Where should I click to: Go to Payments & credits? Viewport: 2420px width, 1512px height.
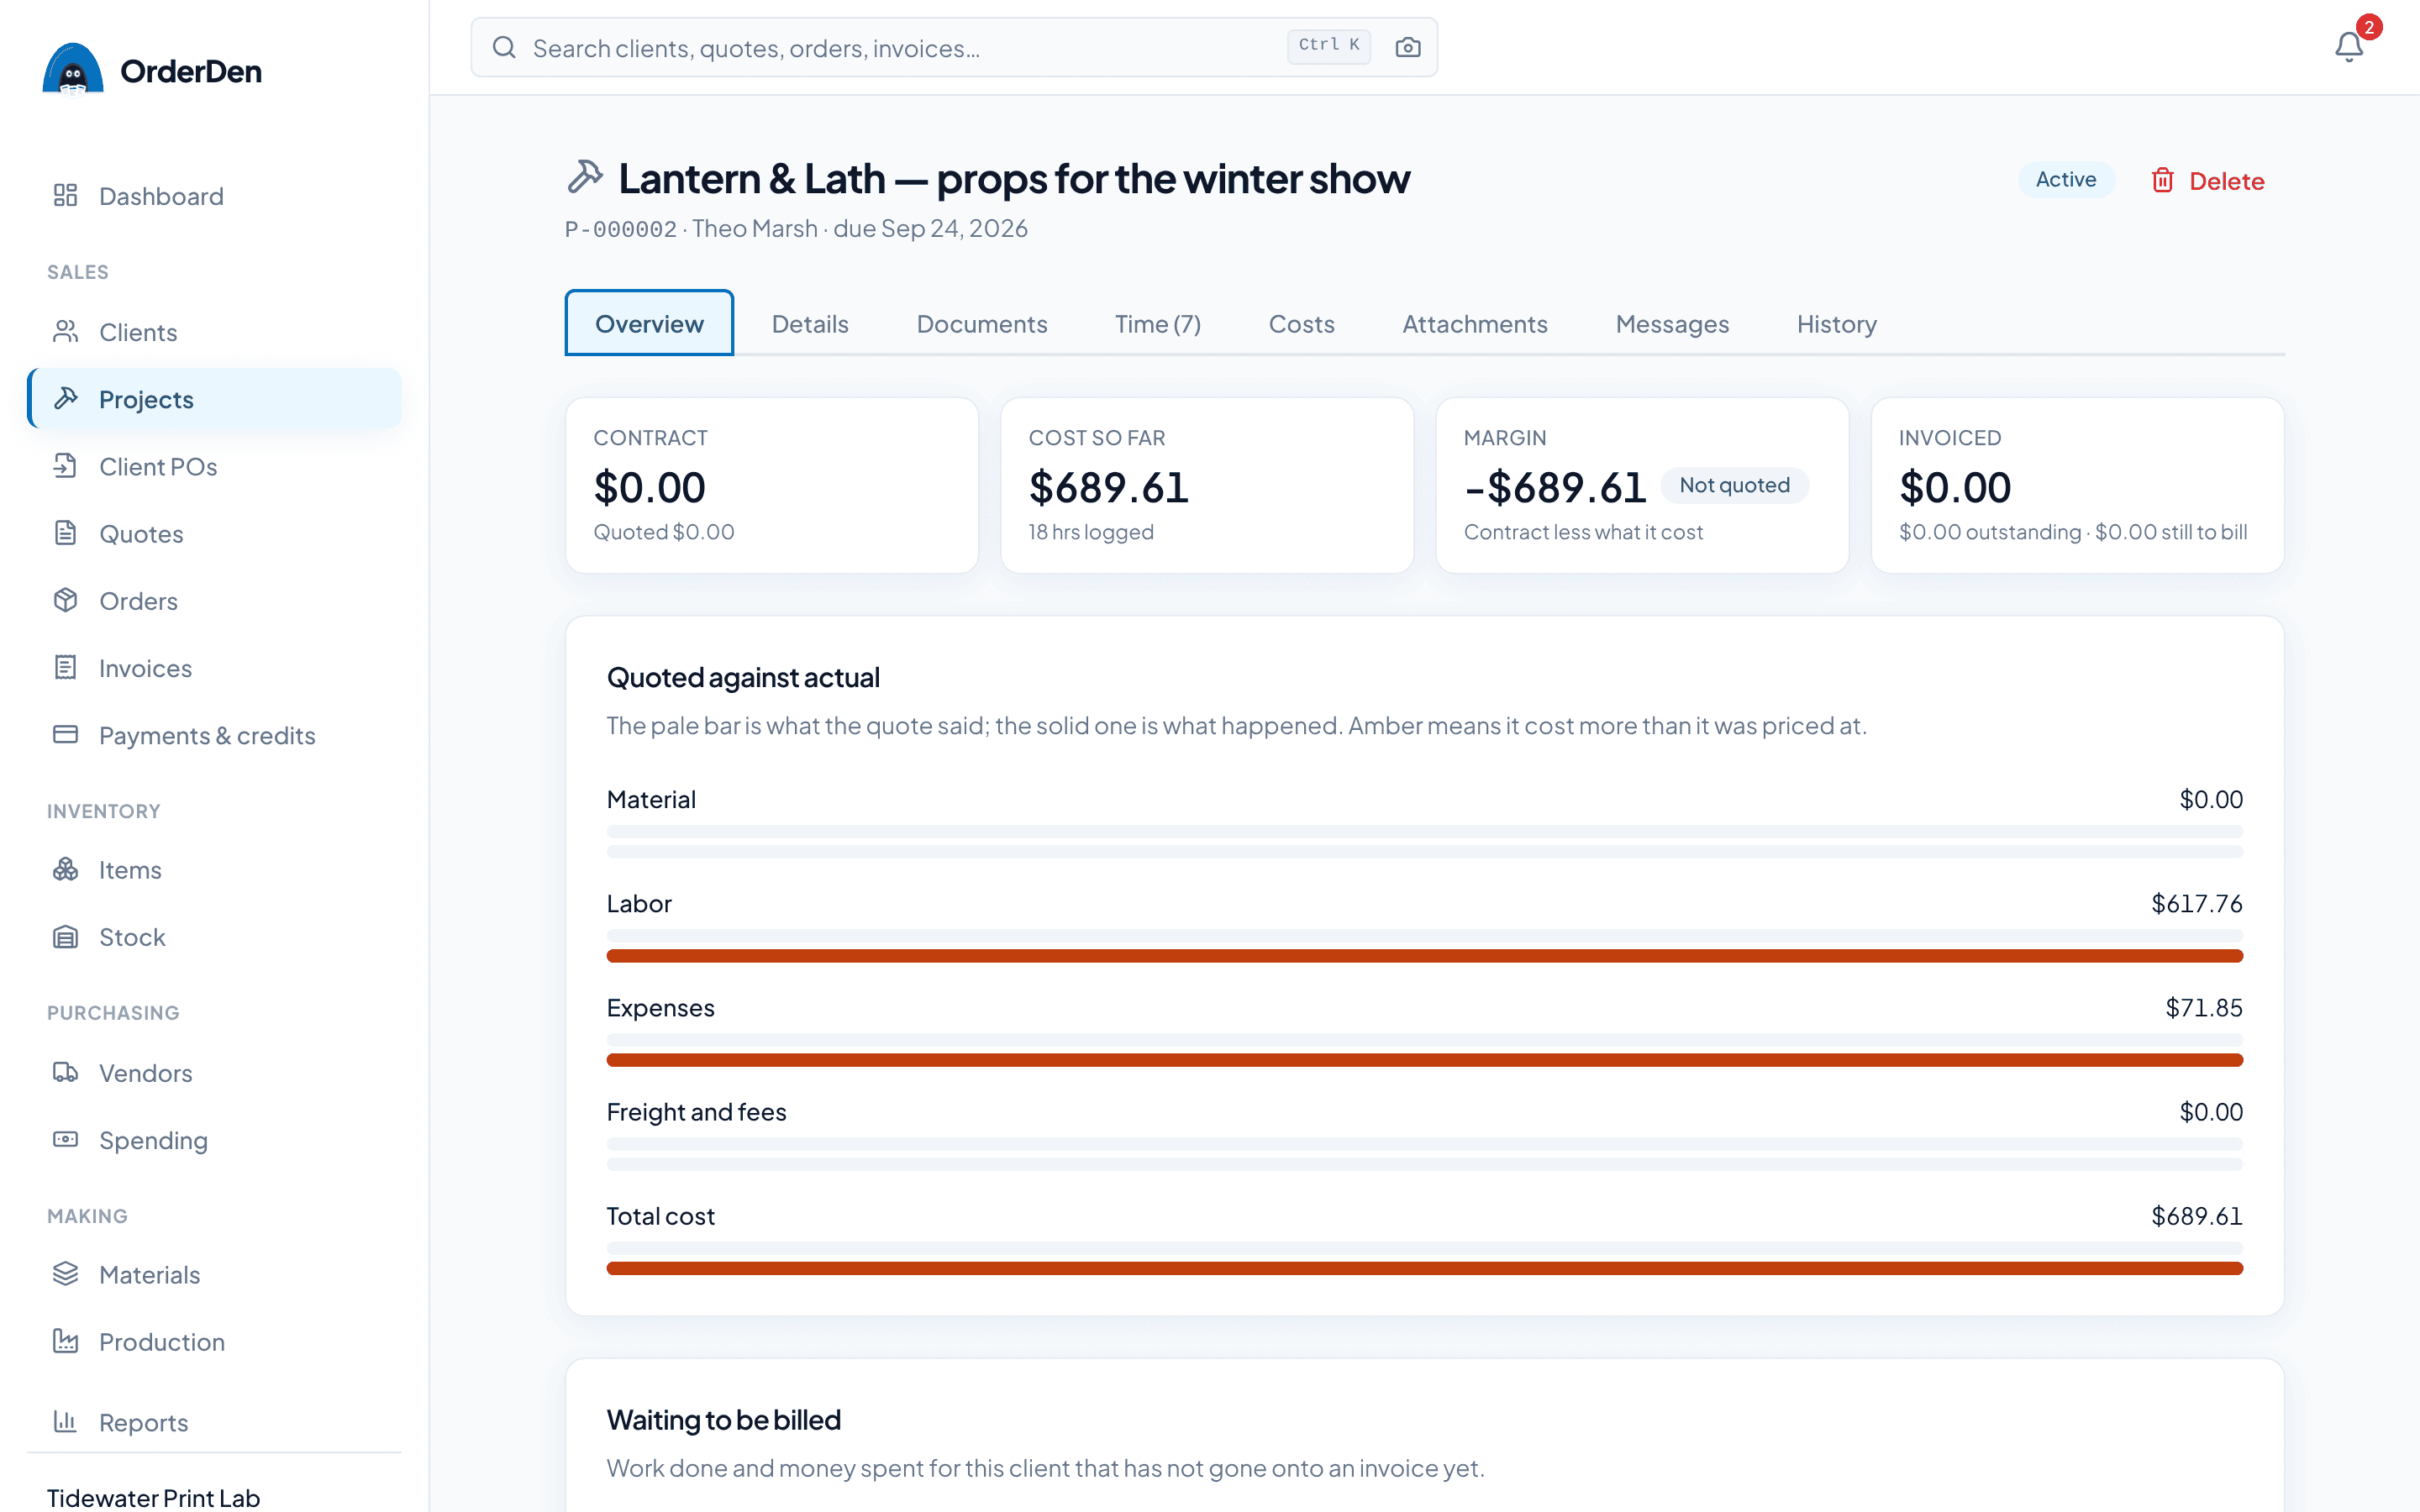(214, 735)
